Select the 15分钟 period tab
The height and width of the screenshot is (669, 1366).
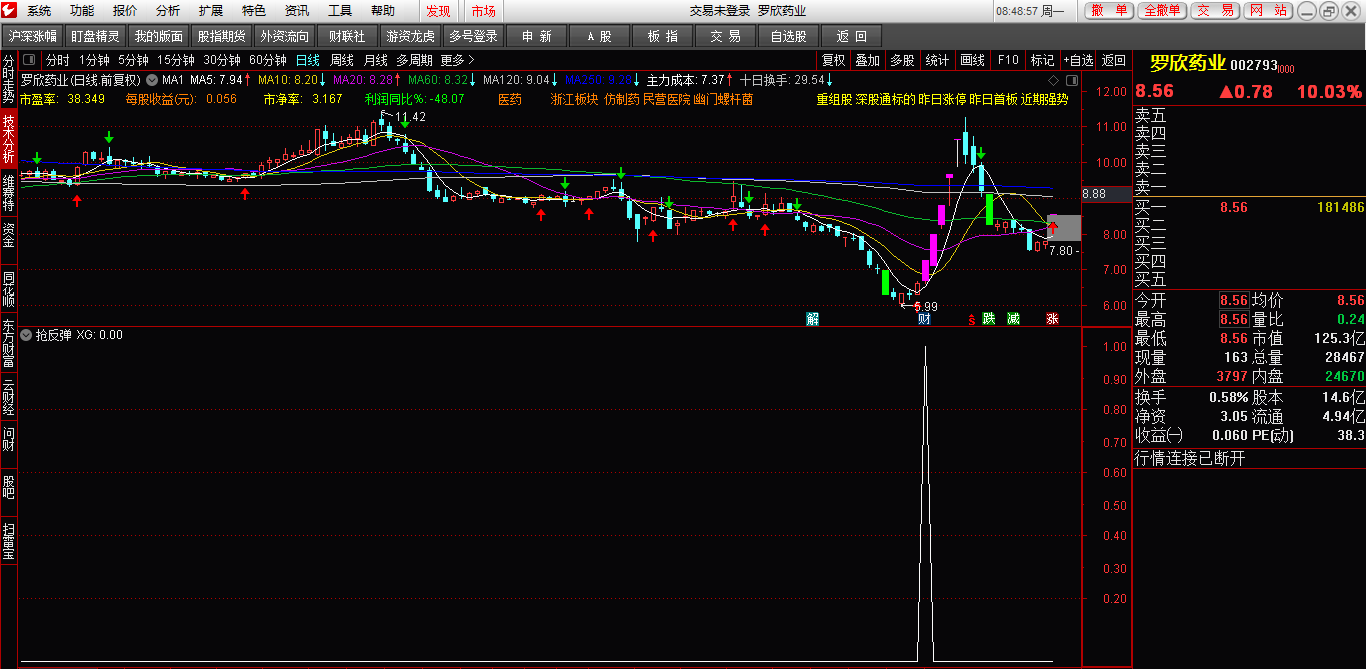(176, 60)
